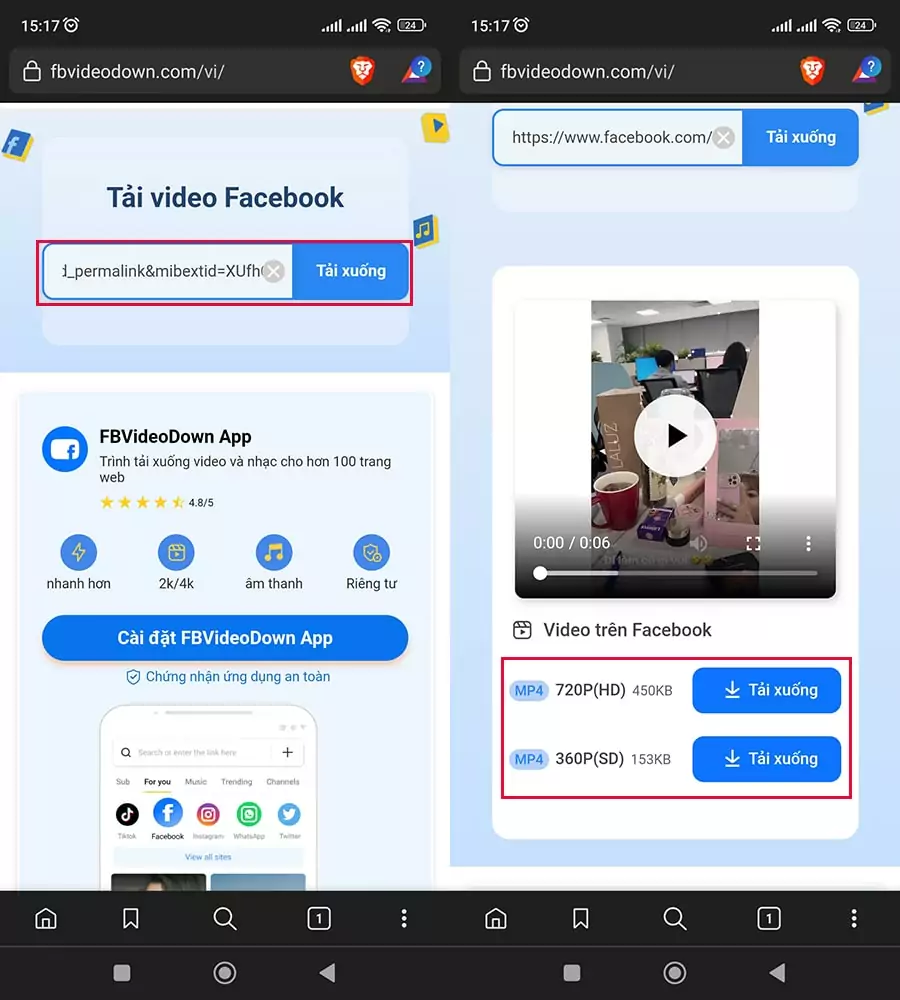The image size is (900, 1000).
Task: Tap the âm thanh music icon
Action: click(274, 552)
